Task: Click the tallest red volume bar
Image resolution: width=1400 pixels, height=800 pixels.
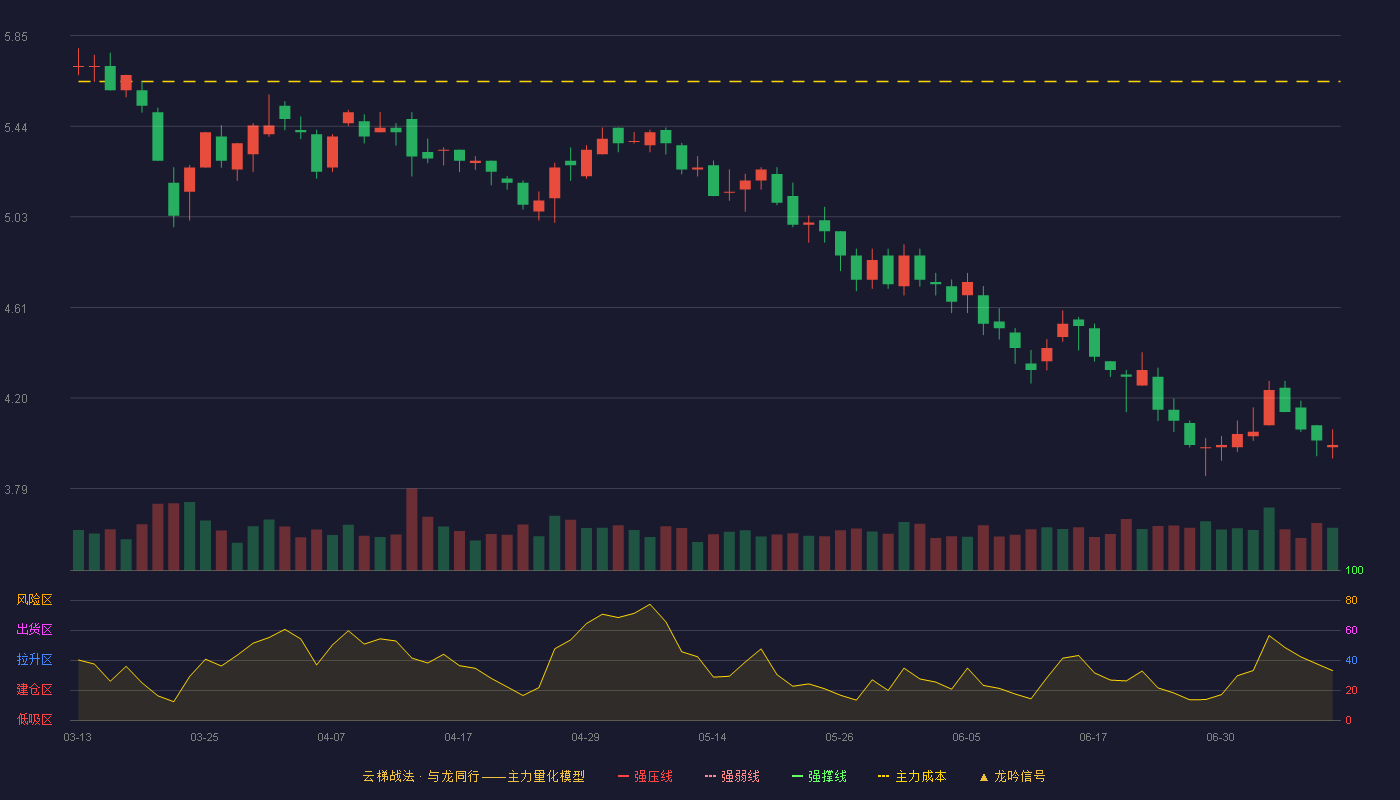Action: point(412,529)
